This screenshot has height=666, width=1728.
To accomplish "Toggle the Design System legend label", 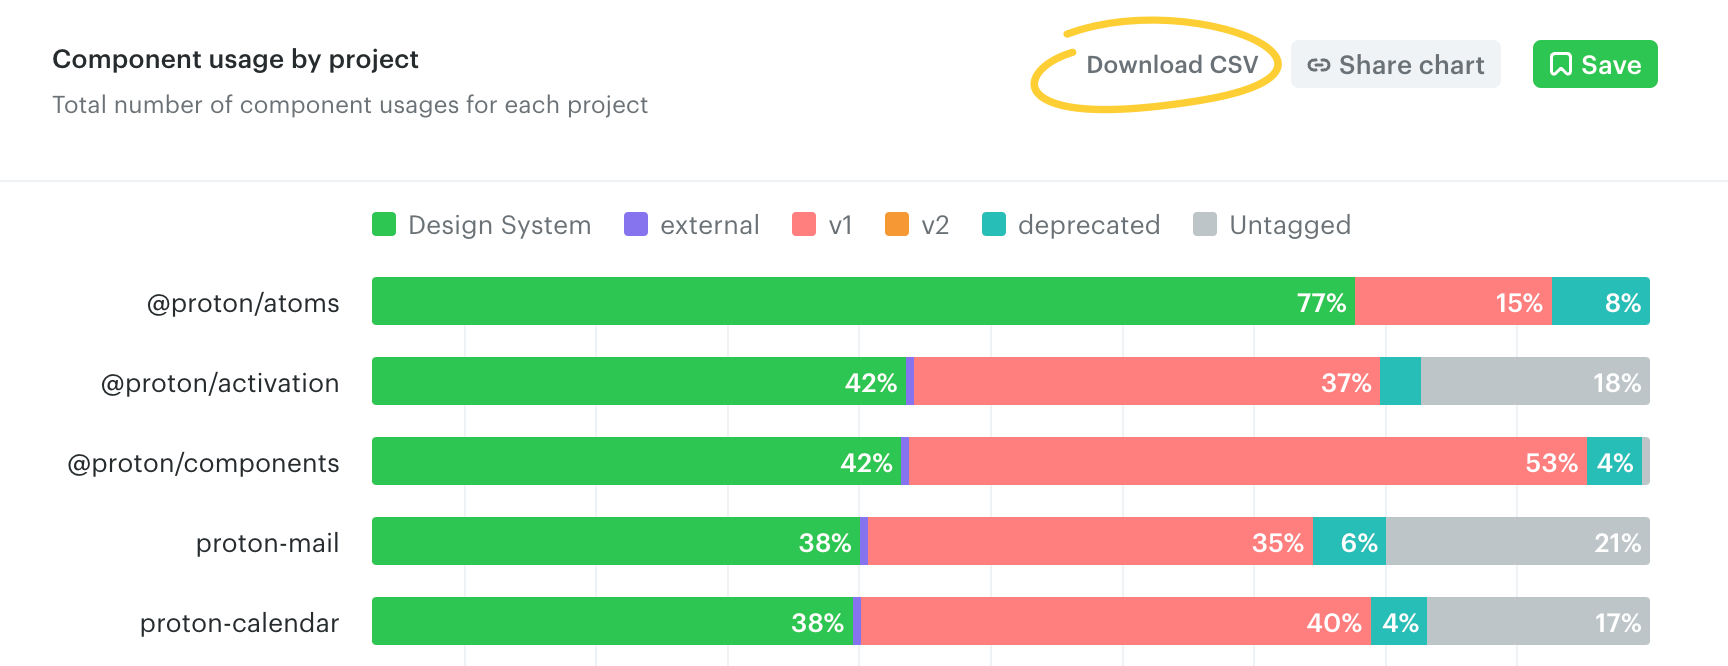I will point(499,225).
